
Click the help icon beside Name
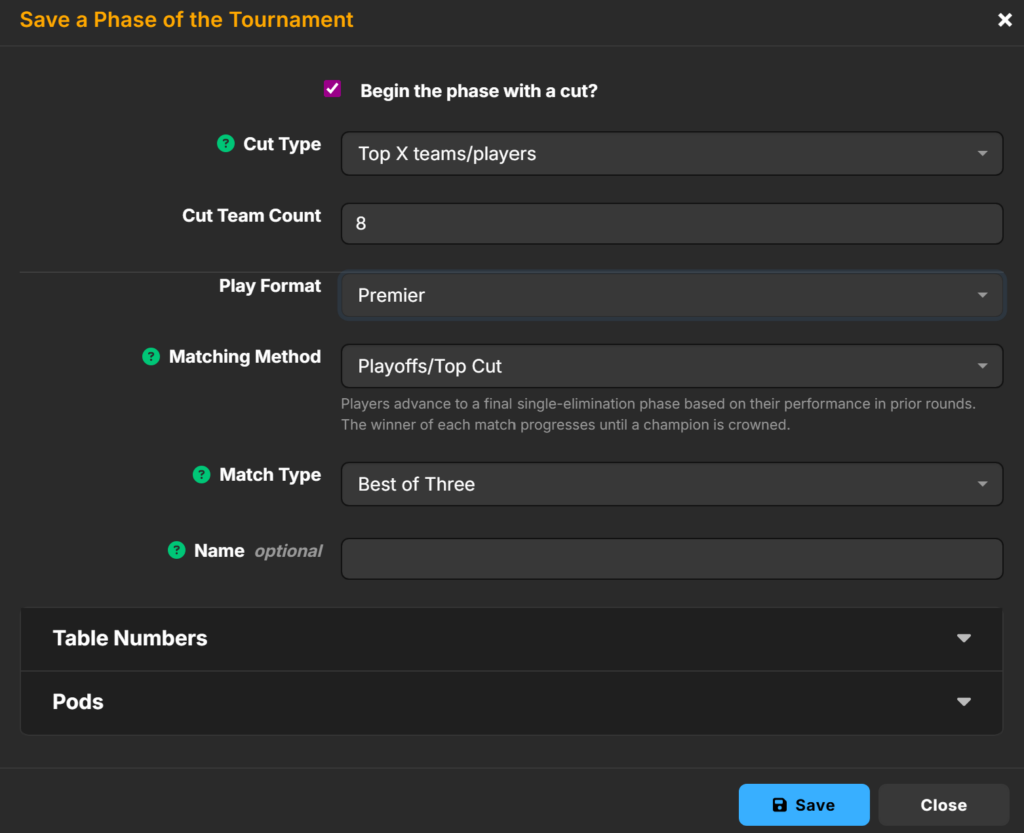coord(177,550)
